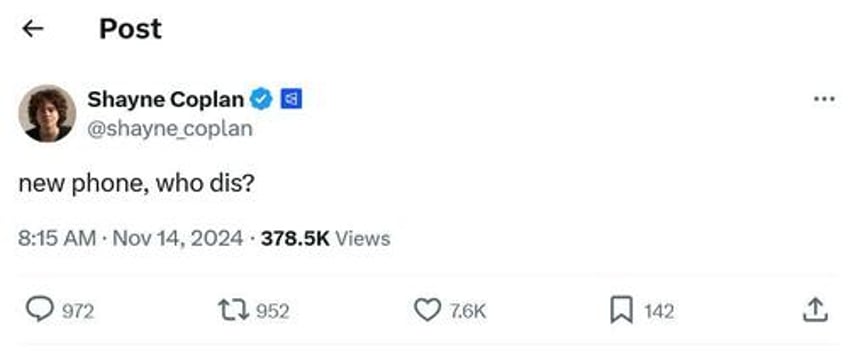
Task: Click the repost arrows icon
Action: tap(233, 311)
